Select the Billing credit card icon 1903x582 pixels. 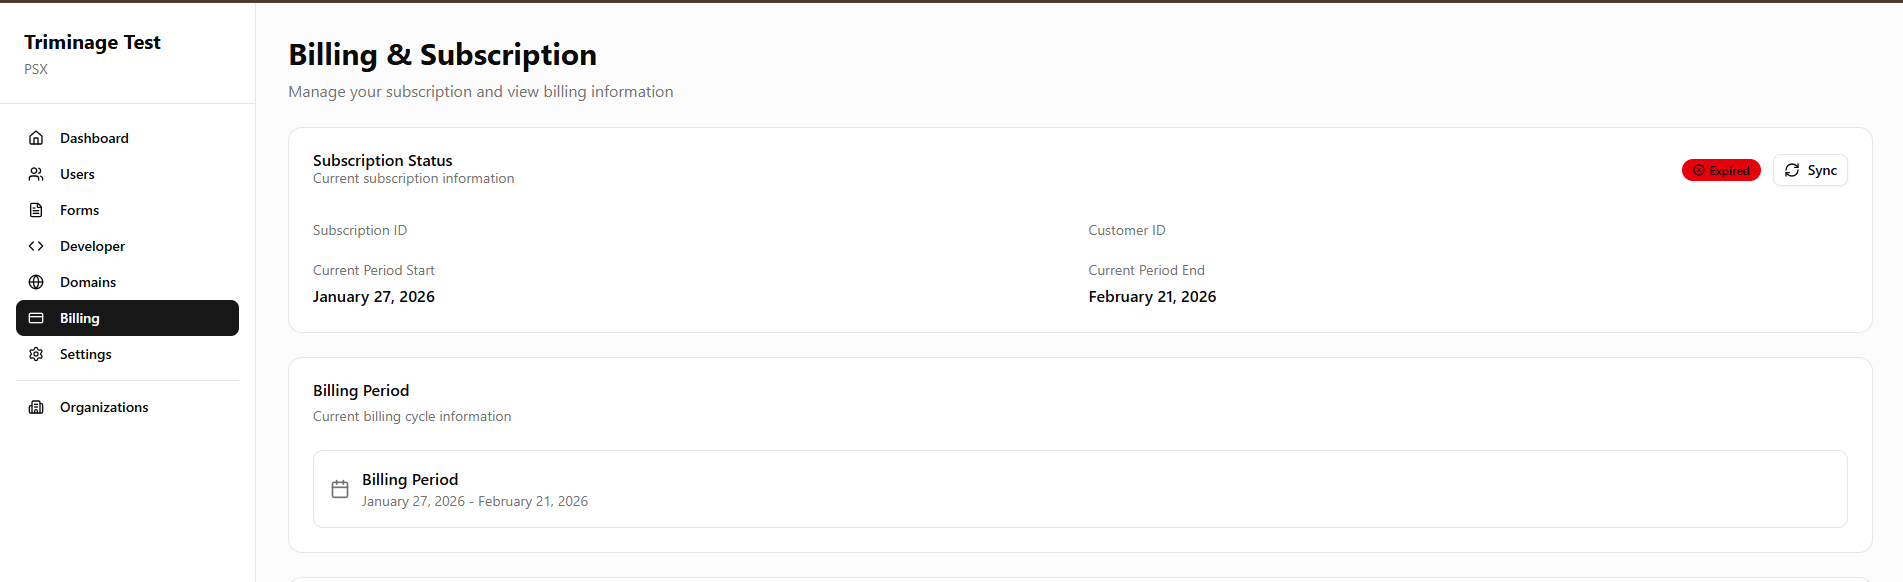point(36,317)
